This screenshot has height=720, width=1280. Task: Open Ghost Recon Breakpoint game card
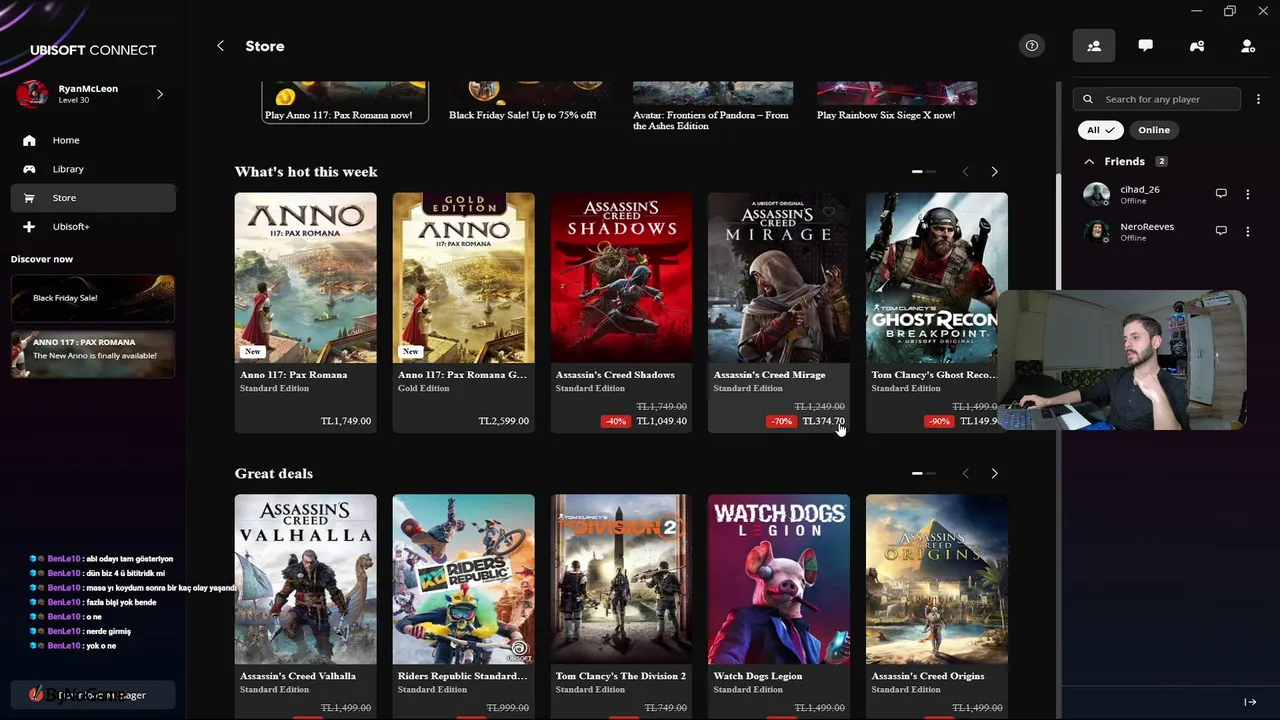937,313
